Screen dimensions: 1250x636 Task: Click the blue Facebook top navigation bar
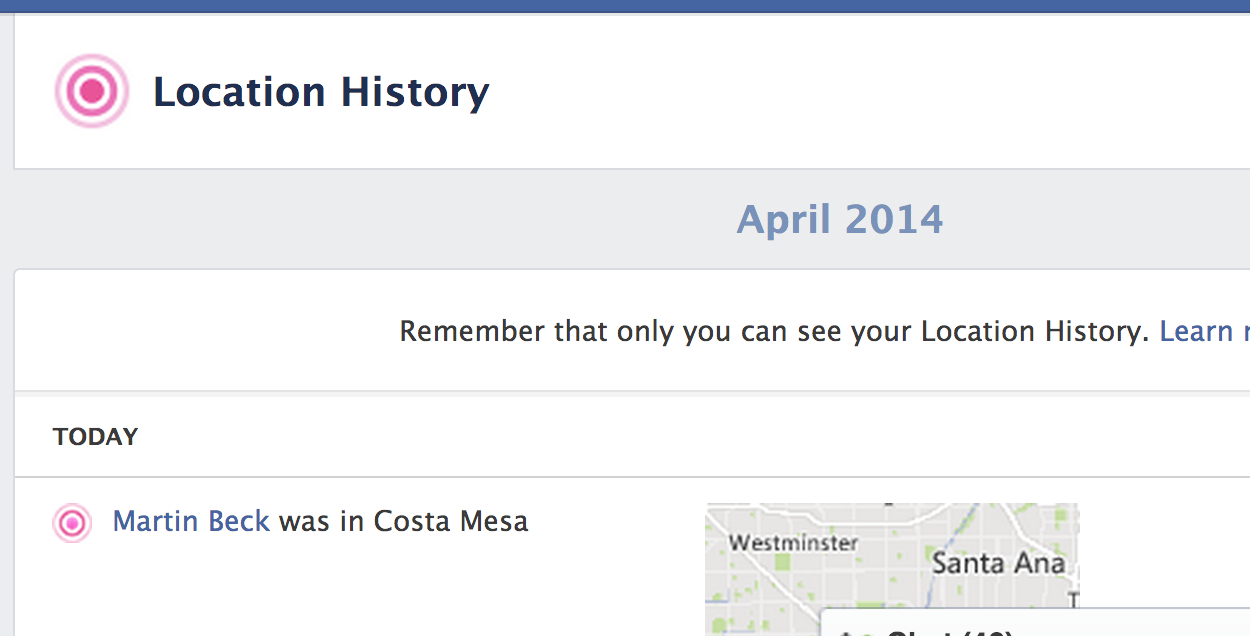625,6
